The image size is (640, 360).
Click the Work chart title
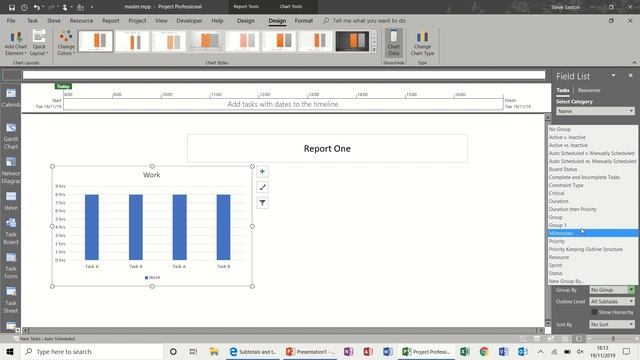tap(151, 175)
